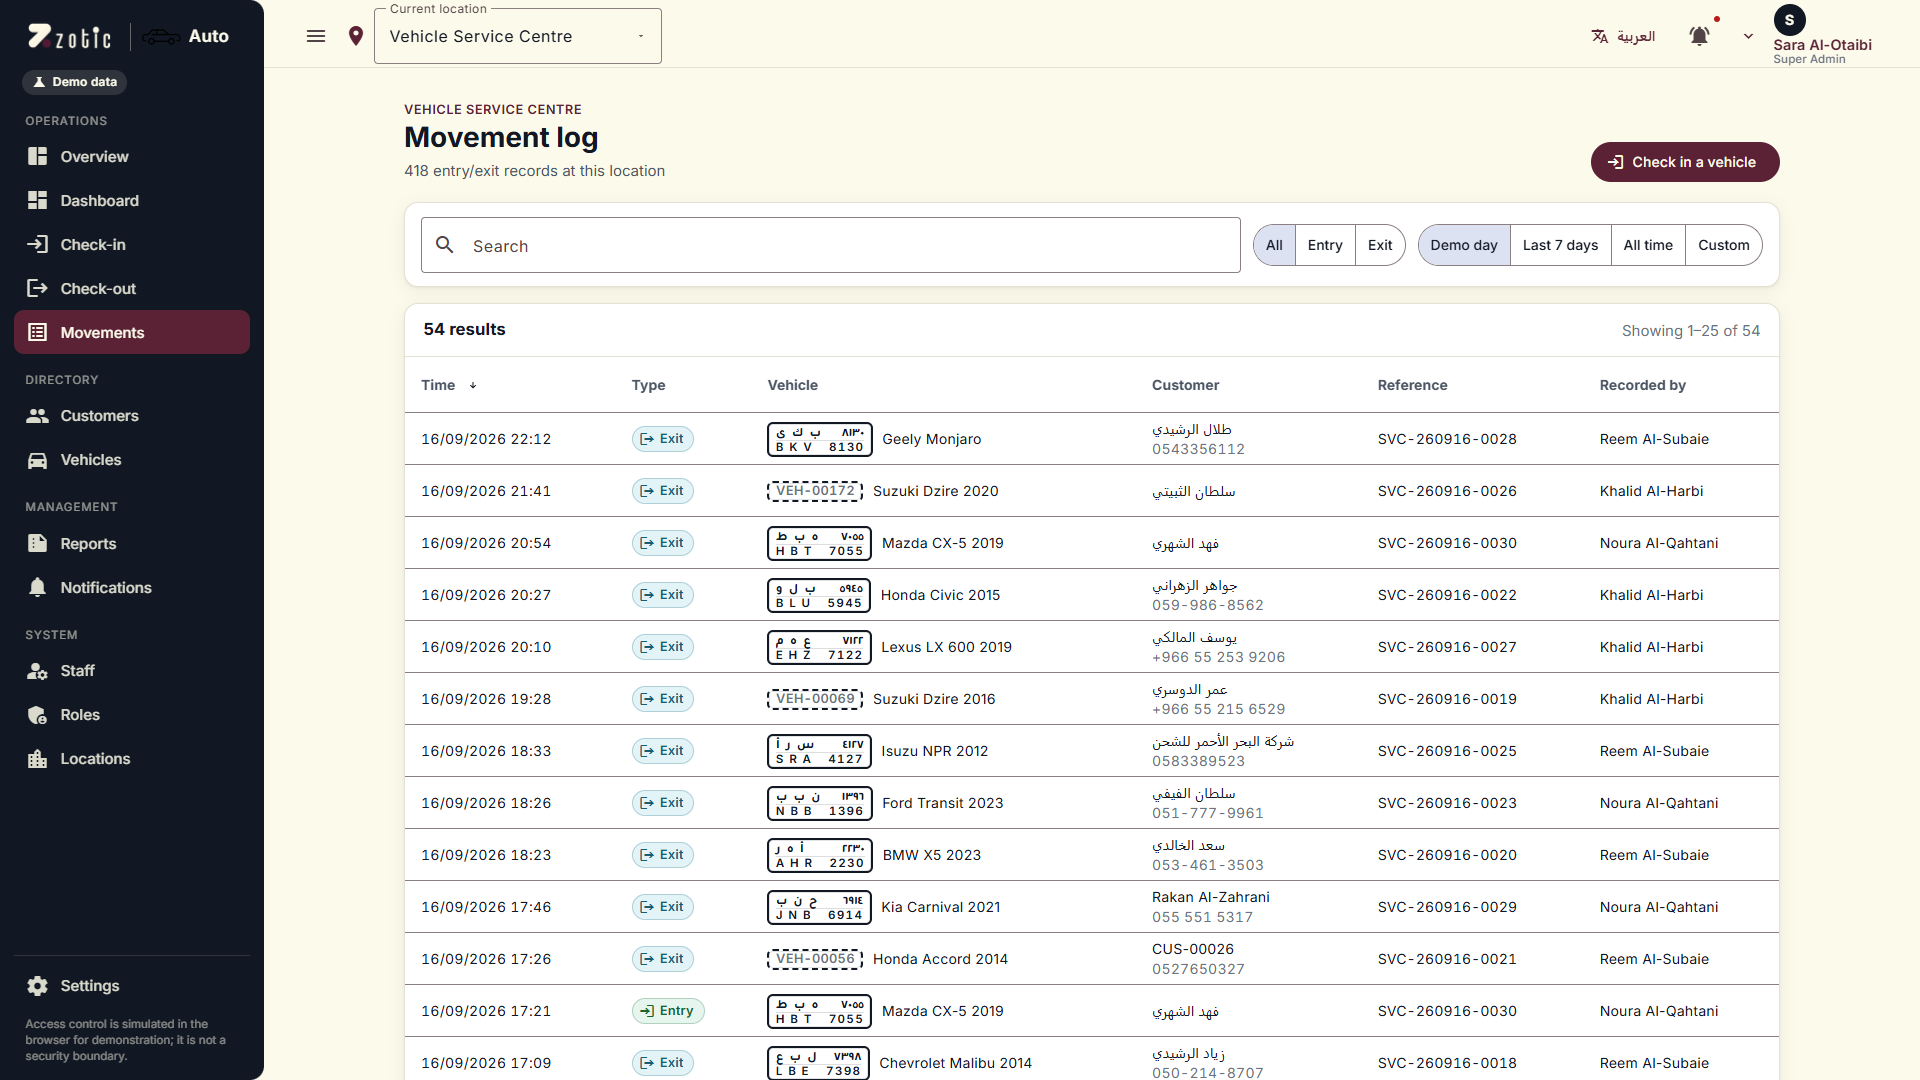Screen dimensions: 1920x1080
Task: Click the Locations building icon
Action: pos(38,758)
